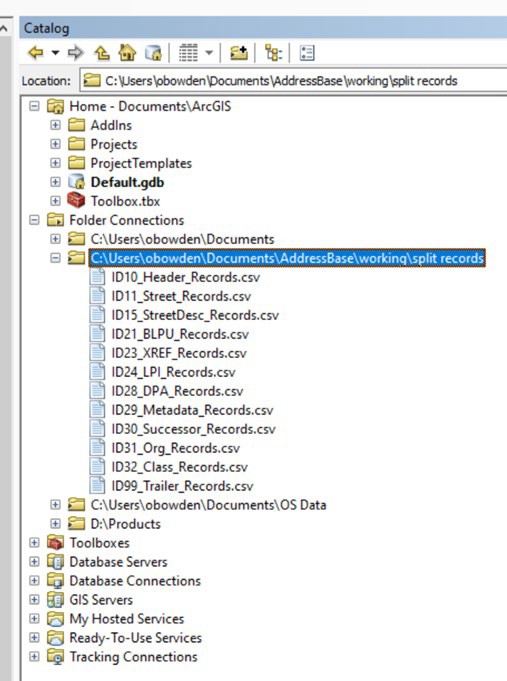Select highlighted split records connection label
Viewport: 507px width, 681px height.
tap(287, 258)
